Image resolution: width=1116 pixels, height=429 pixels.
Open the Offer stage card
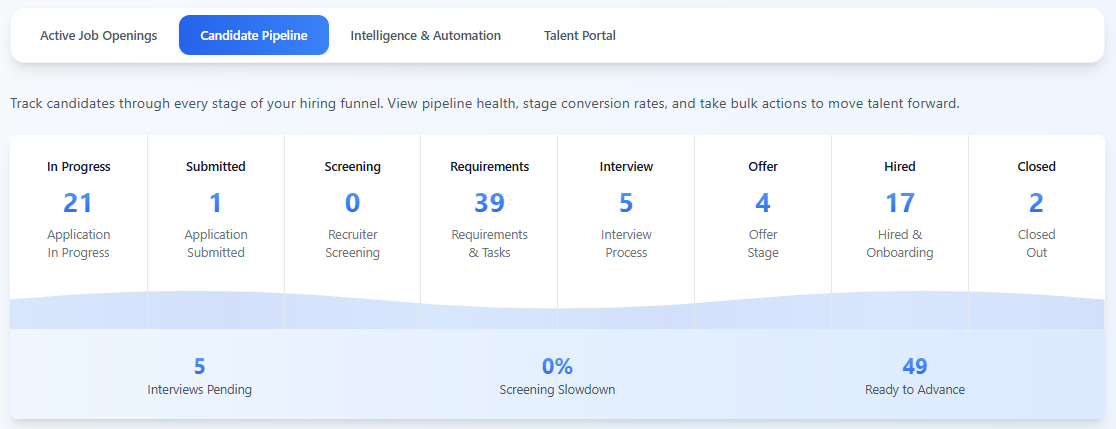tap(763, 212)
